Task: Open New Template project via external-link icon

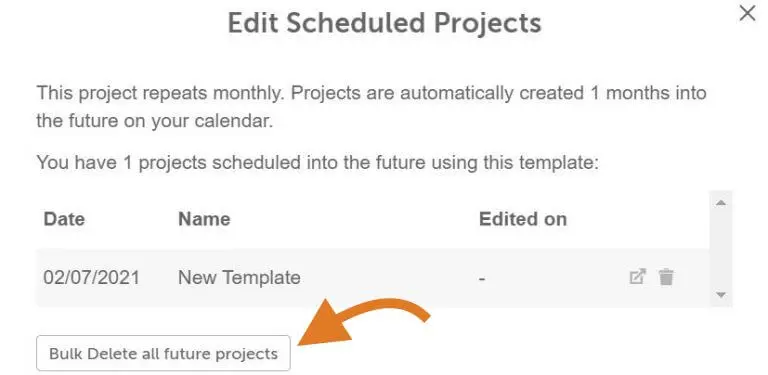Action: (637, 277)
